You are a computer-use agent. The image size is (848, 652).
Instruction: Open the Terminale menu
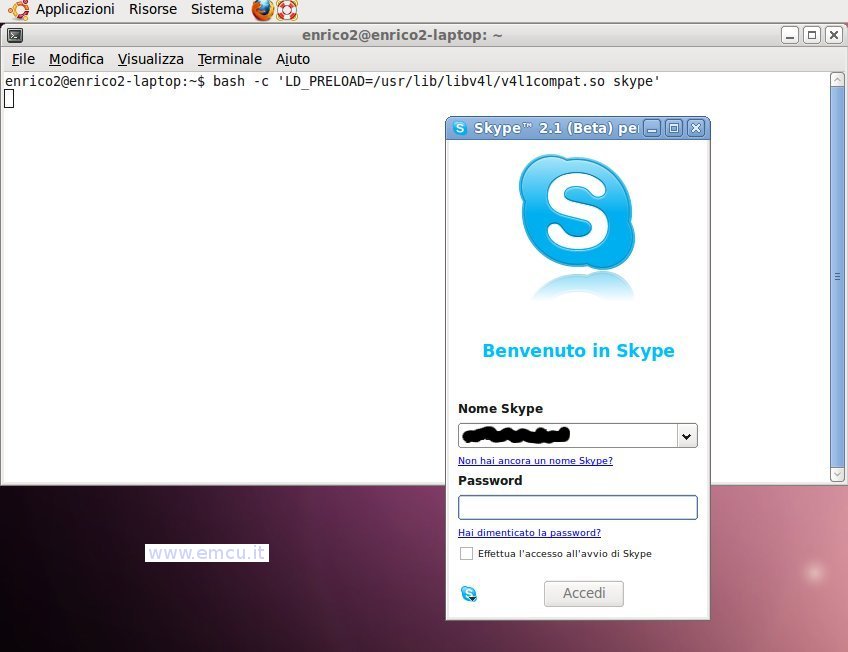coord(229,59)
